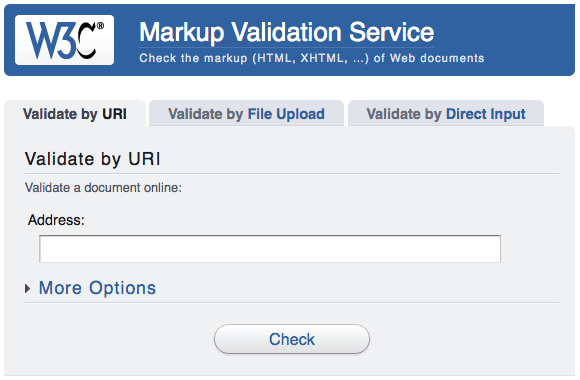Focus the Address text input field
This screenshot has width=580, height=380.
(x=270, y=249)
